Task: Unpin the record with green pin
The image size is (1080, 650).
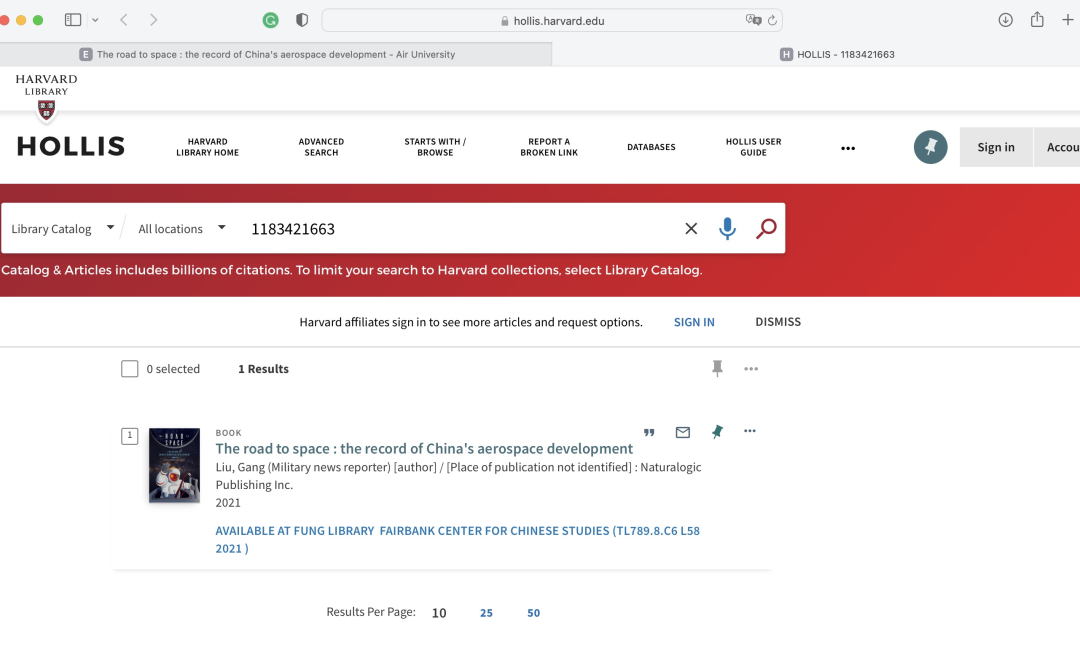Action: (x=717, y=432)
